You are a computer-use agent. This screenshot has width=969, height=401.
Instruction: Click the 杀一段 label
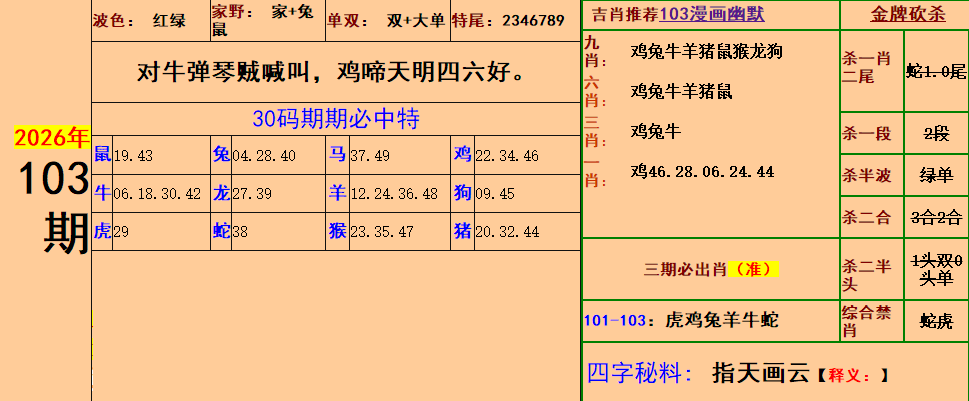click(866, 133)
